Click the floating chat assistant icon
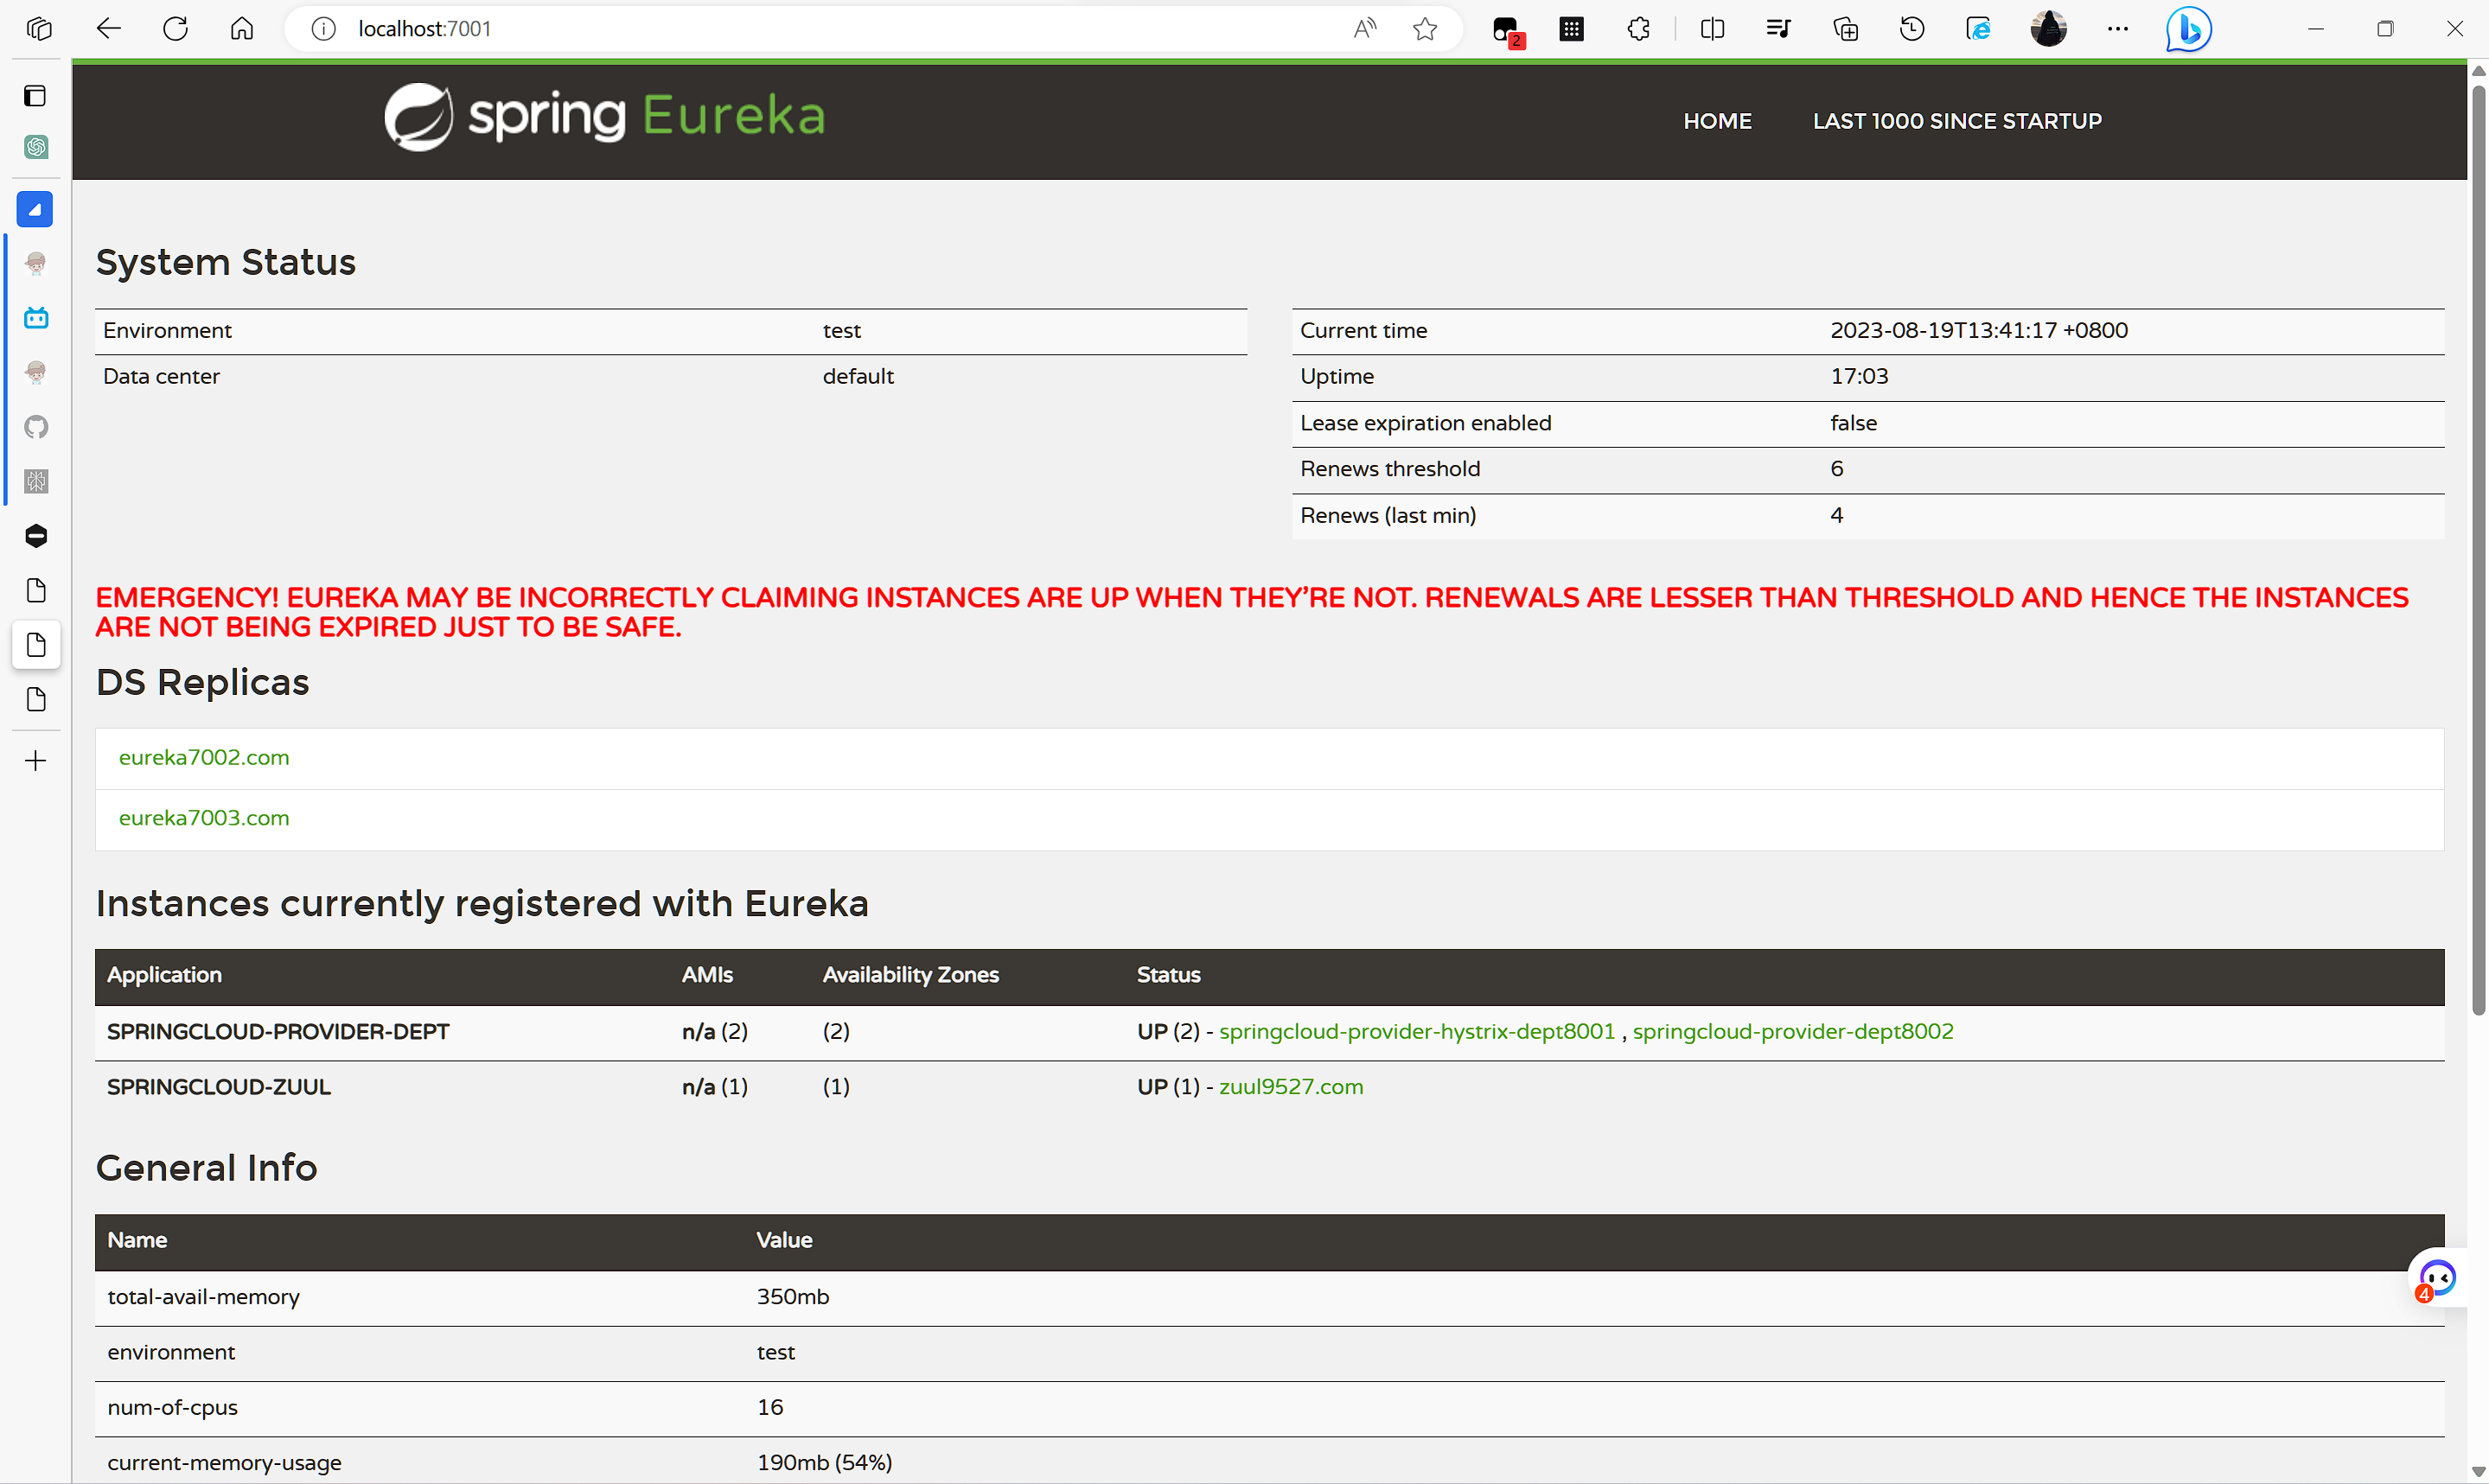The image size is (2489, 1484). pyautogui.click(x=2437, y=1278)
